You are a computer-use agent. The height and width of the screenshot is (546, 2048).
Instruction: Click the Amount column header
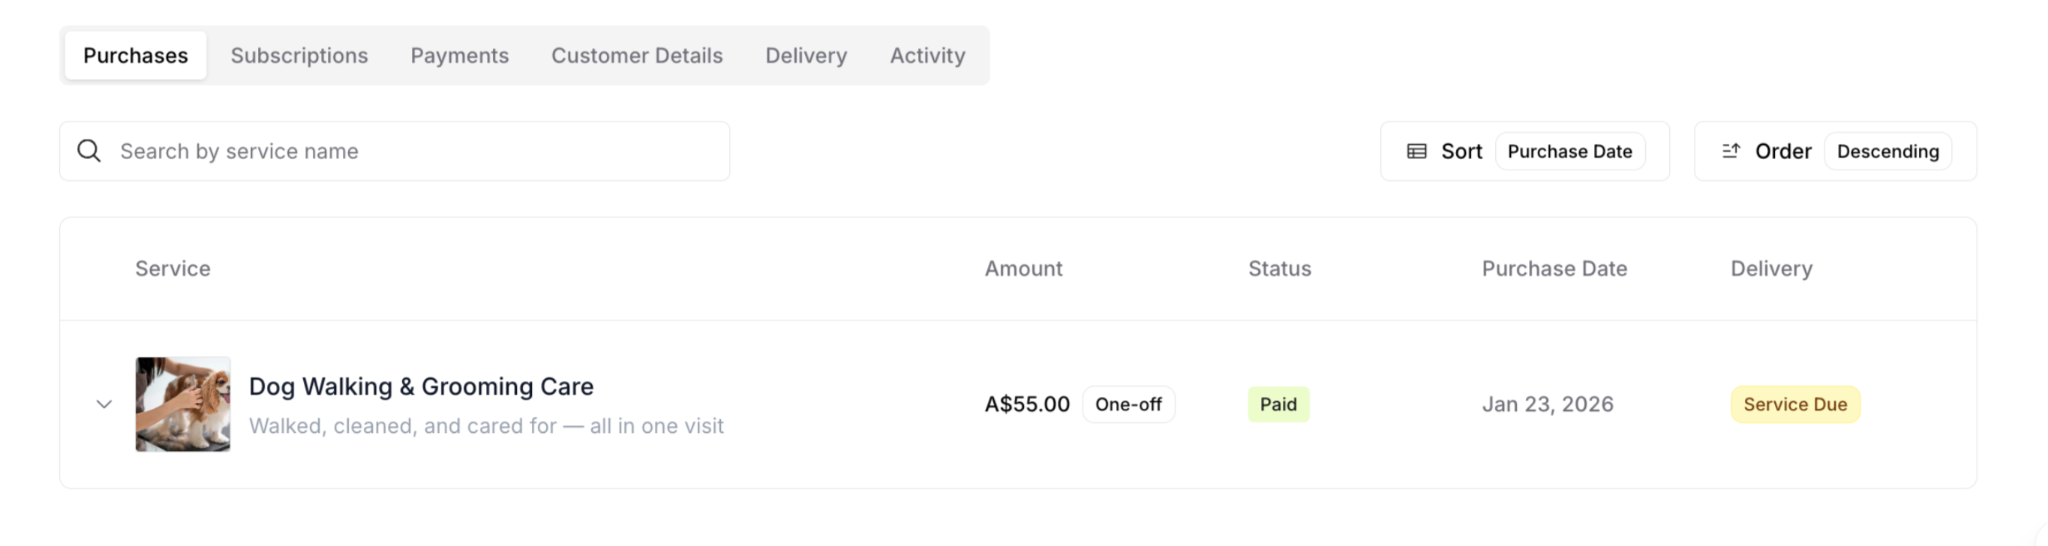tap(1023, 269)
